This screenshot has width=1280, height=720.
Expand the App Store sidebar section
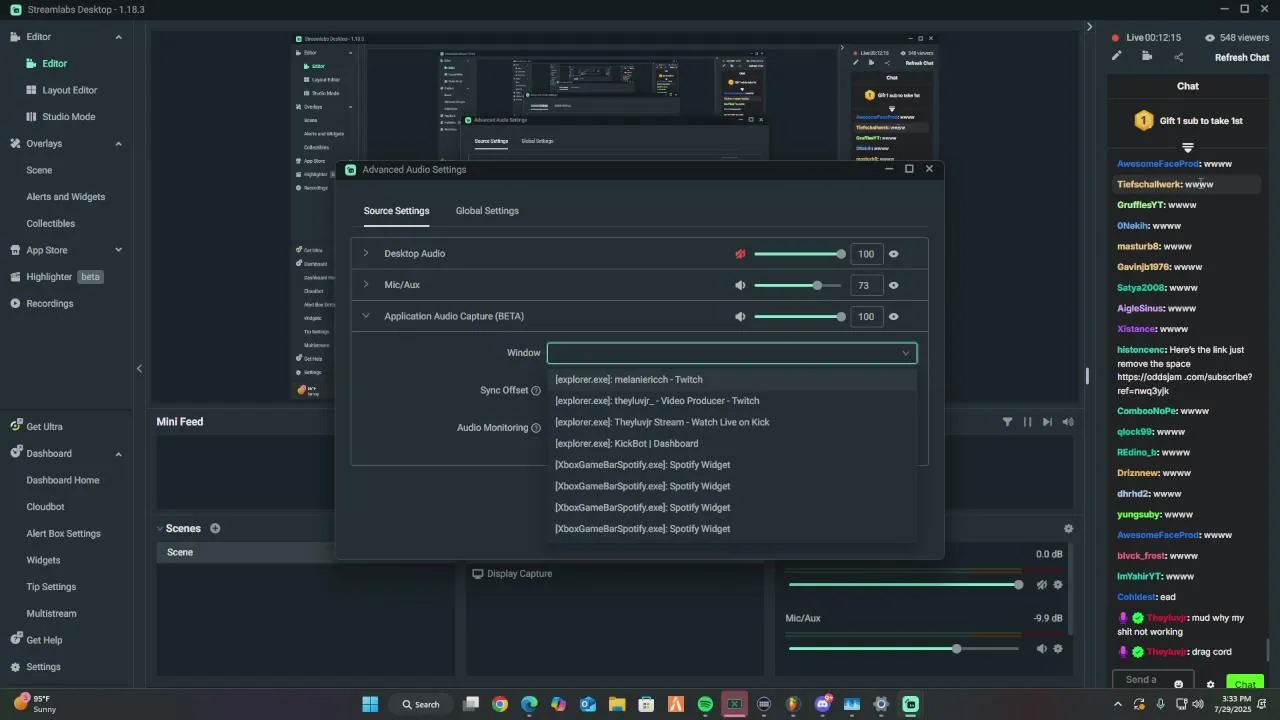(118, 250)
